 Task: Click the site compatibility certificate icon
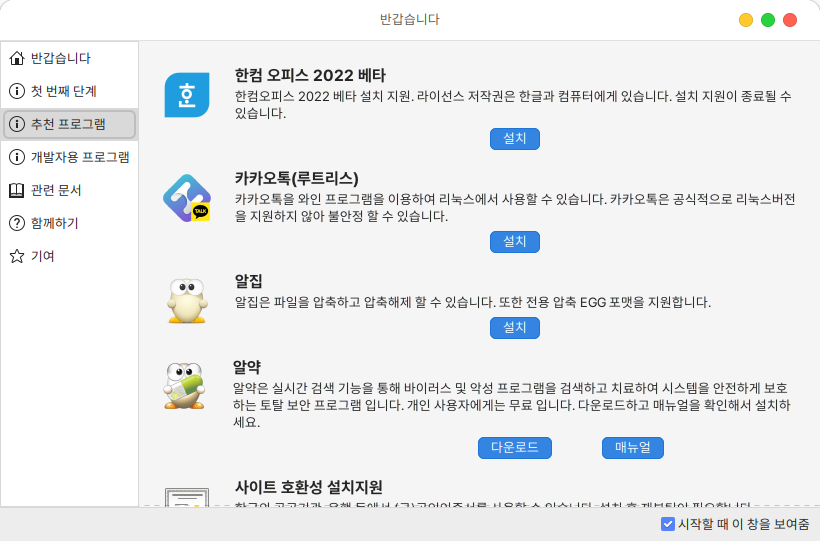[x=186, y=496]
